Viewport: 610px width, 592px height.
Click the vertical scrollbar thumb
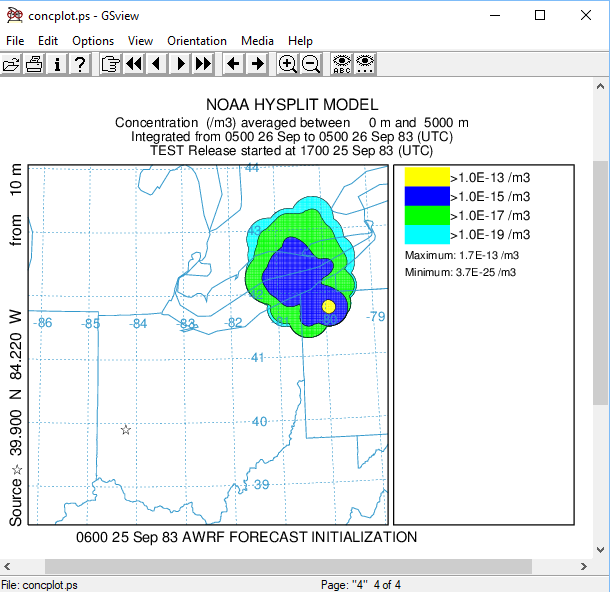click(600, 283)
